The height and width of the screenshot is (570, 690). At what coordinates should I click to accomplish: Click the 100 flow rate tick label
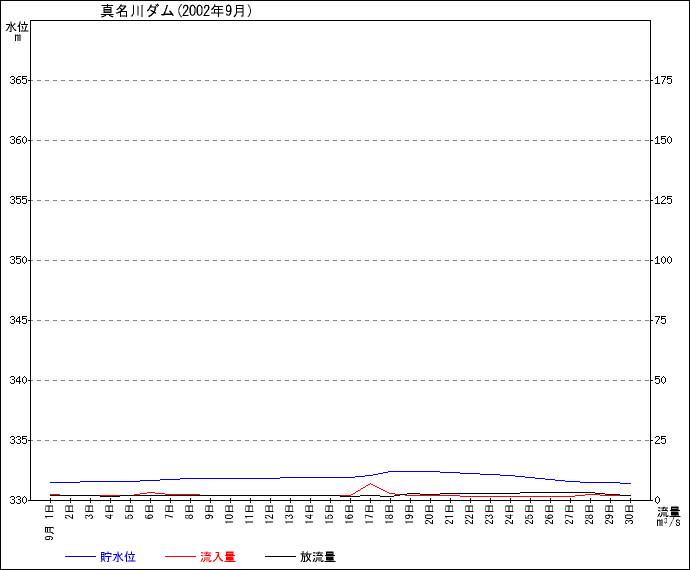(664, 260)
